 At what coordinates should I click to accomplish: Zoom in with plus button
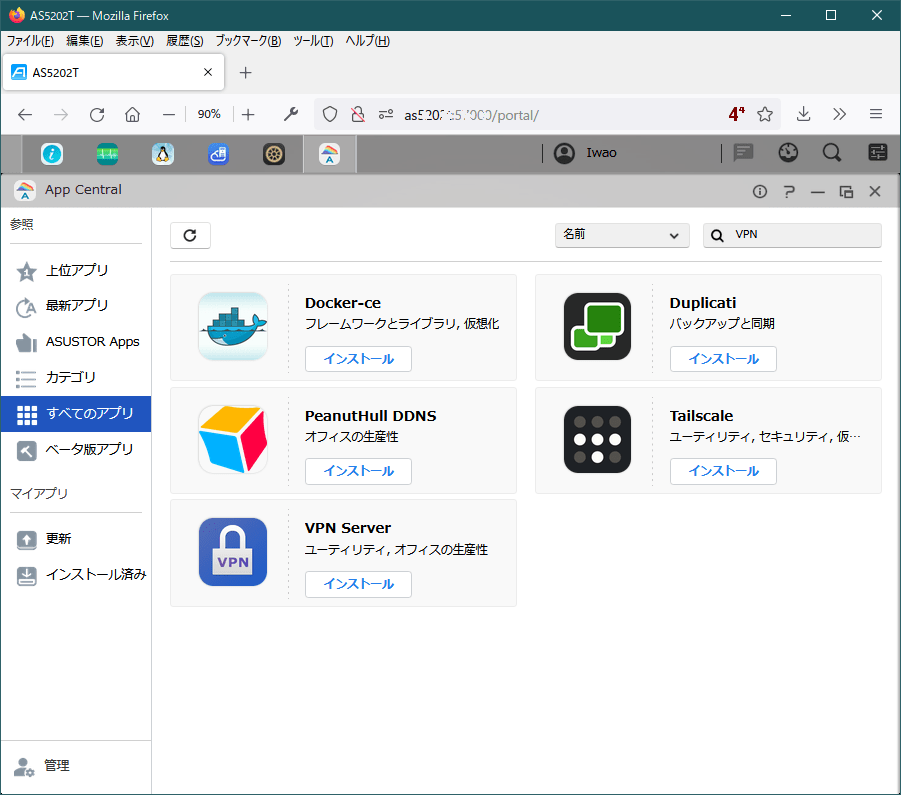point(248,115)
